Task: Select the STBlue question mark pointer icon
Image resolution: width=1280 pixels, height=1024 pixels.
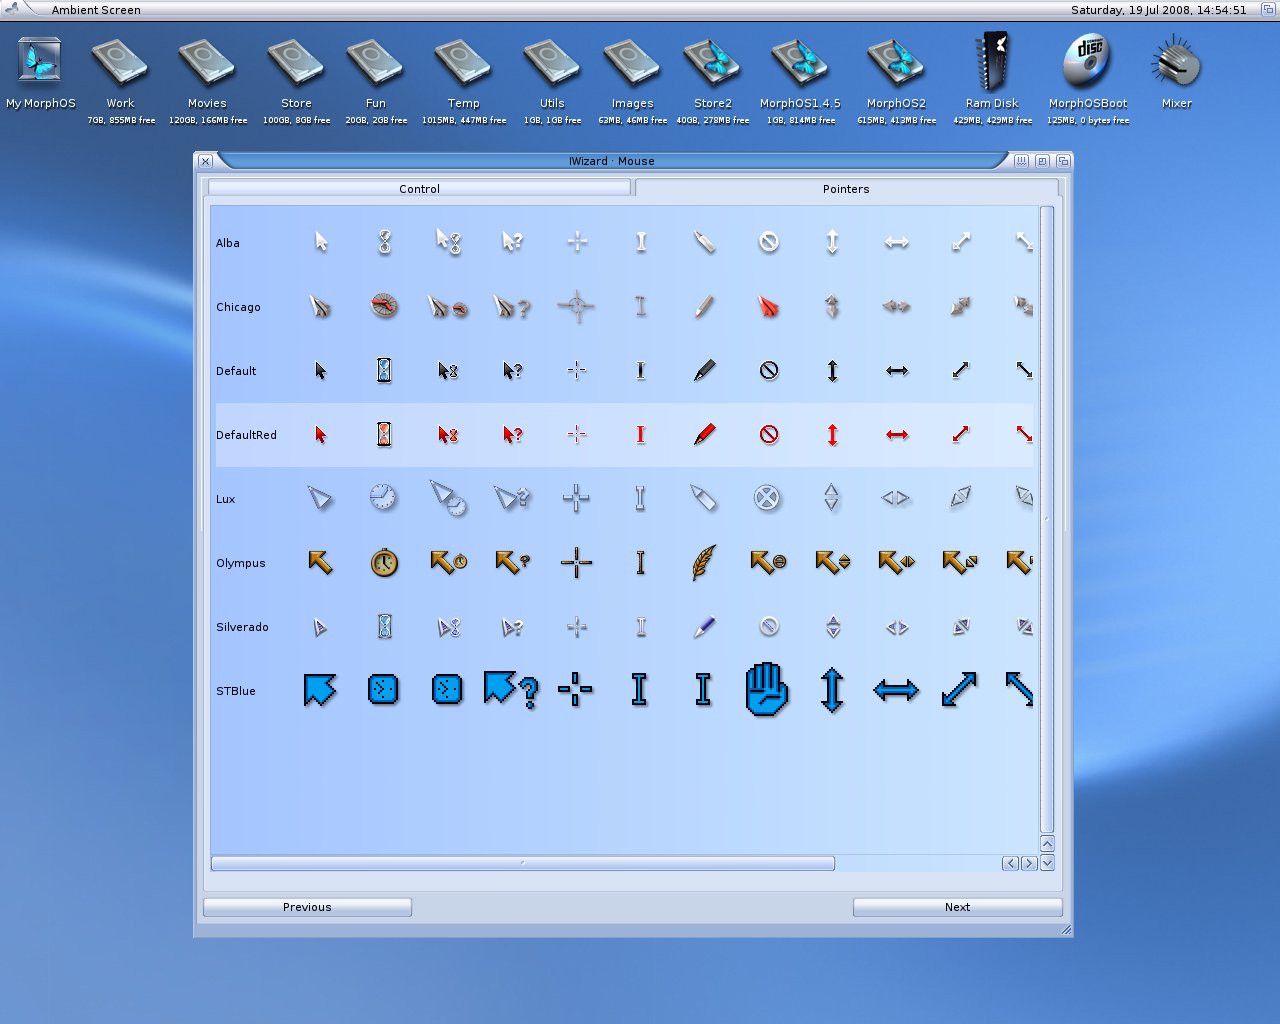Action: [509, 689]
